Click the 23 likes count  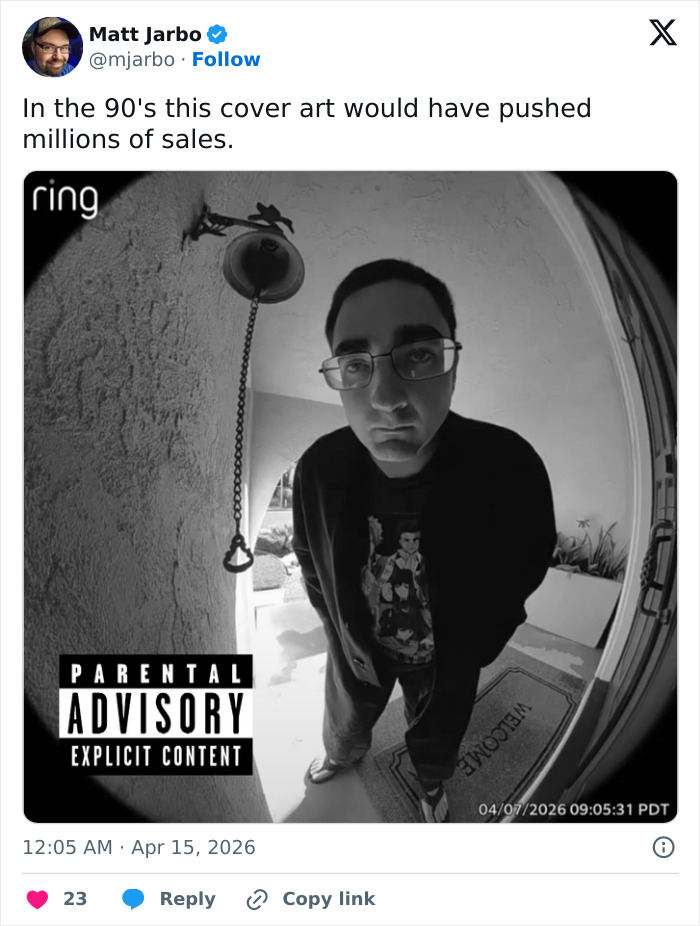point(75,899)
